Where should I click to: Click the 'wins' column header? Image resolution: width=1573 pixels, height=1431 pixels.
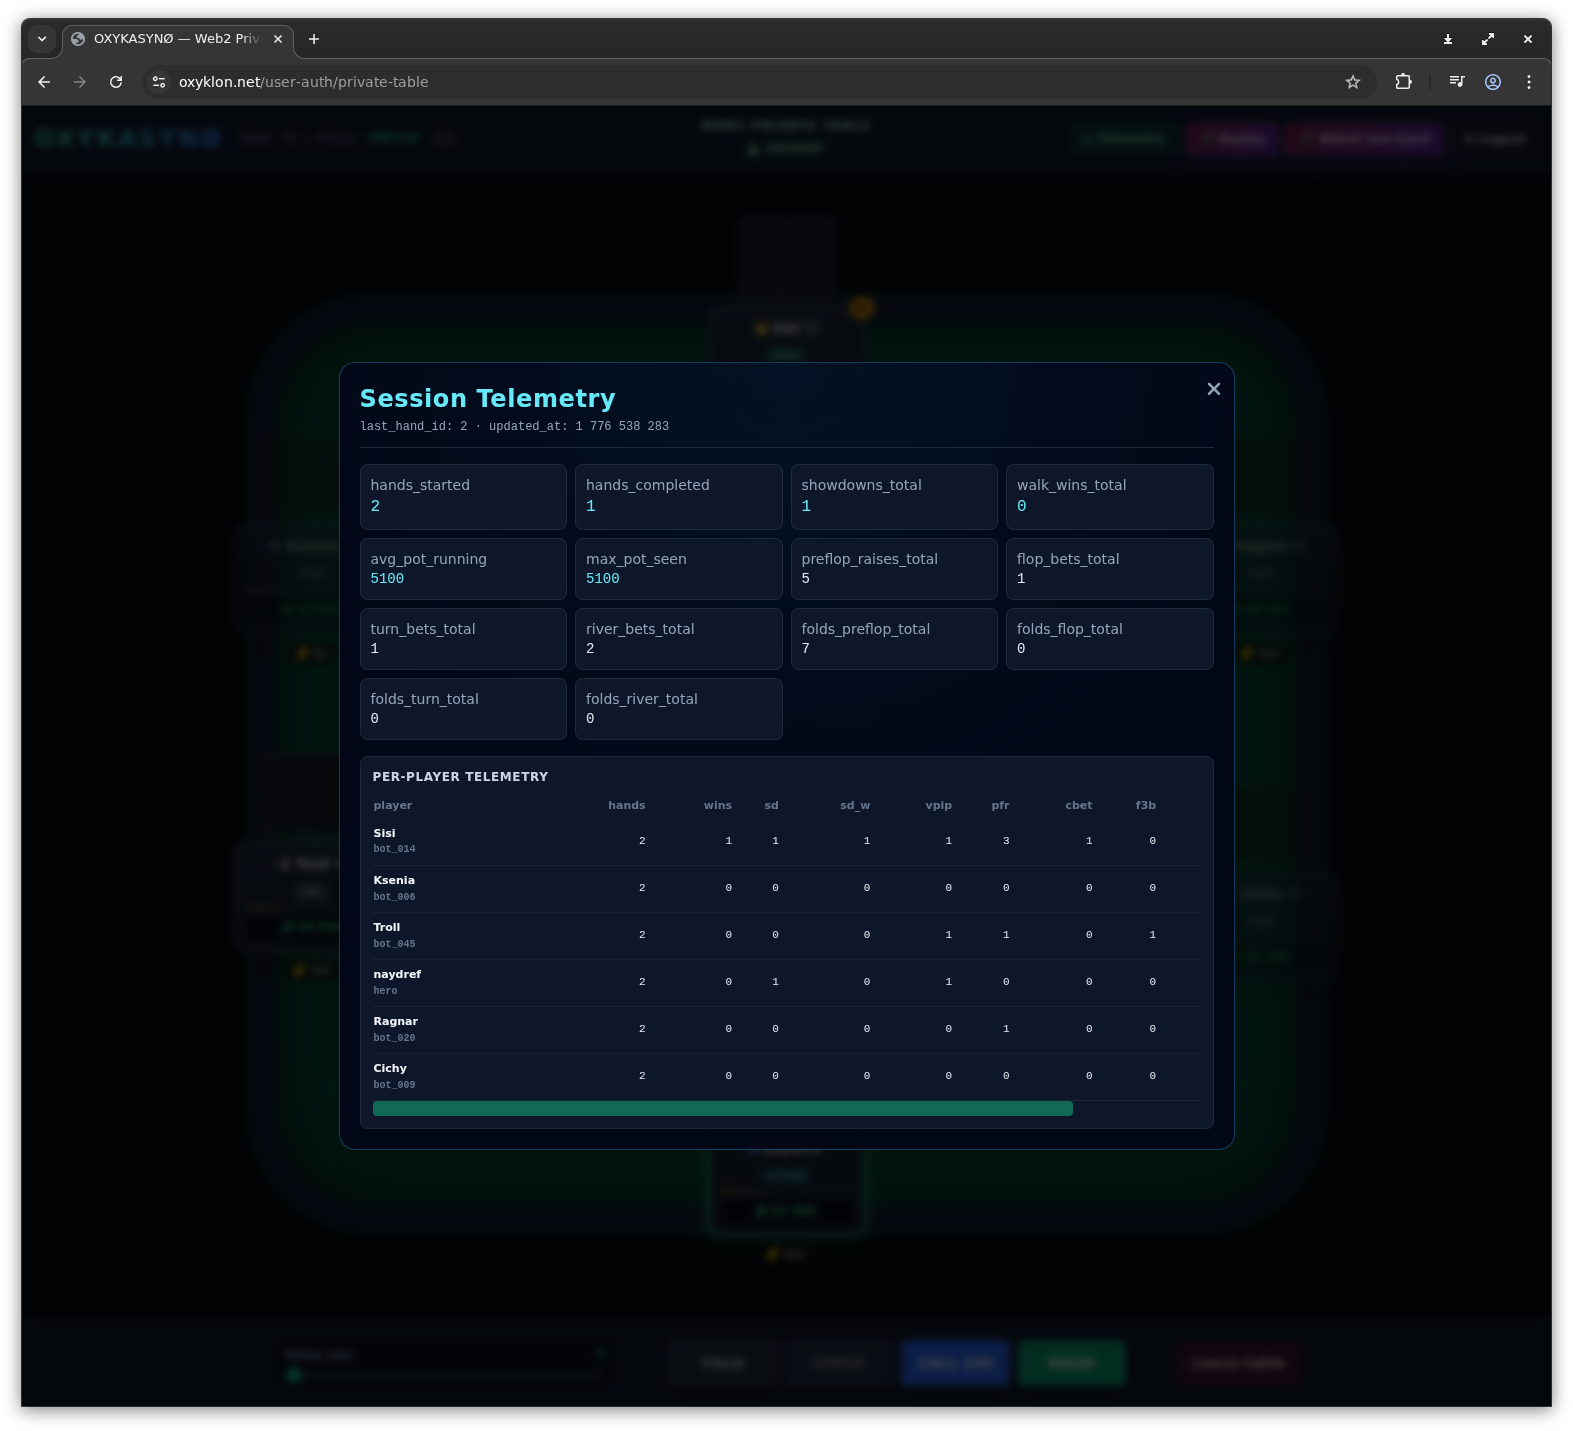(718, 805)
